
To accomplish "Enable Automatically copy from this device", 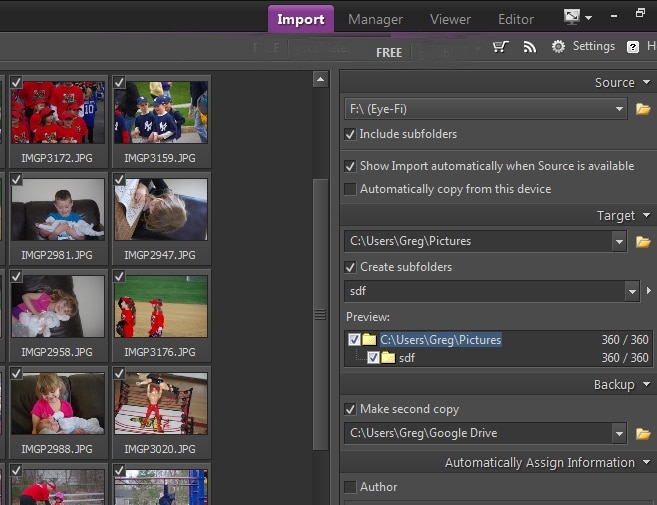I will pyautogui.click(x=350, y=189).
